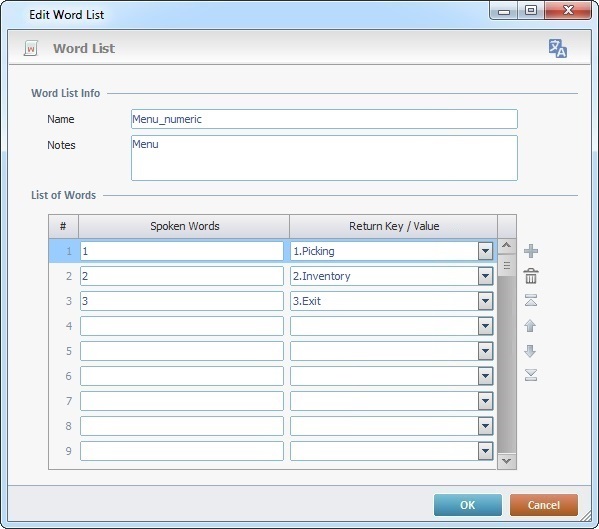The image size is (599, 529).
Task: Expand the 3.Exit return value dropdown
Action: (485, 301)
